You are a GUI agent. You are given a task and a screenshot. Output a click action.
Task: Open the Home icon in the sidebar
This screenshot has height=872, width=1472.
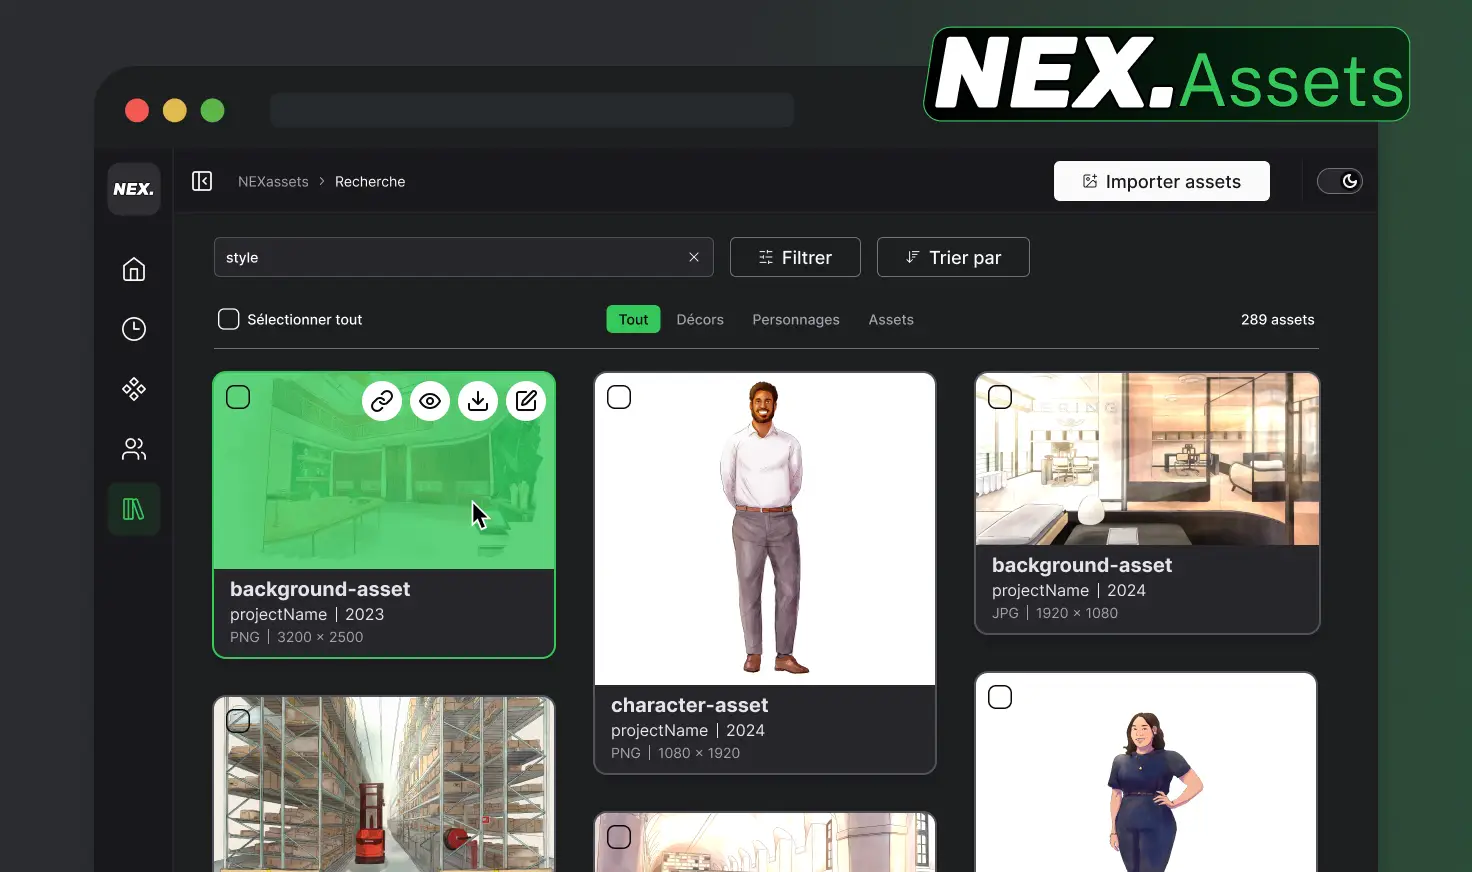coord(133,269)
